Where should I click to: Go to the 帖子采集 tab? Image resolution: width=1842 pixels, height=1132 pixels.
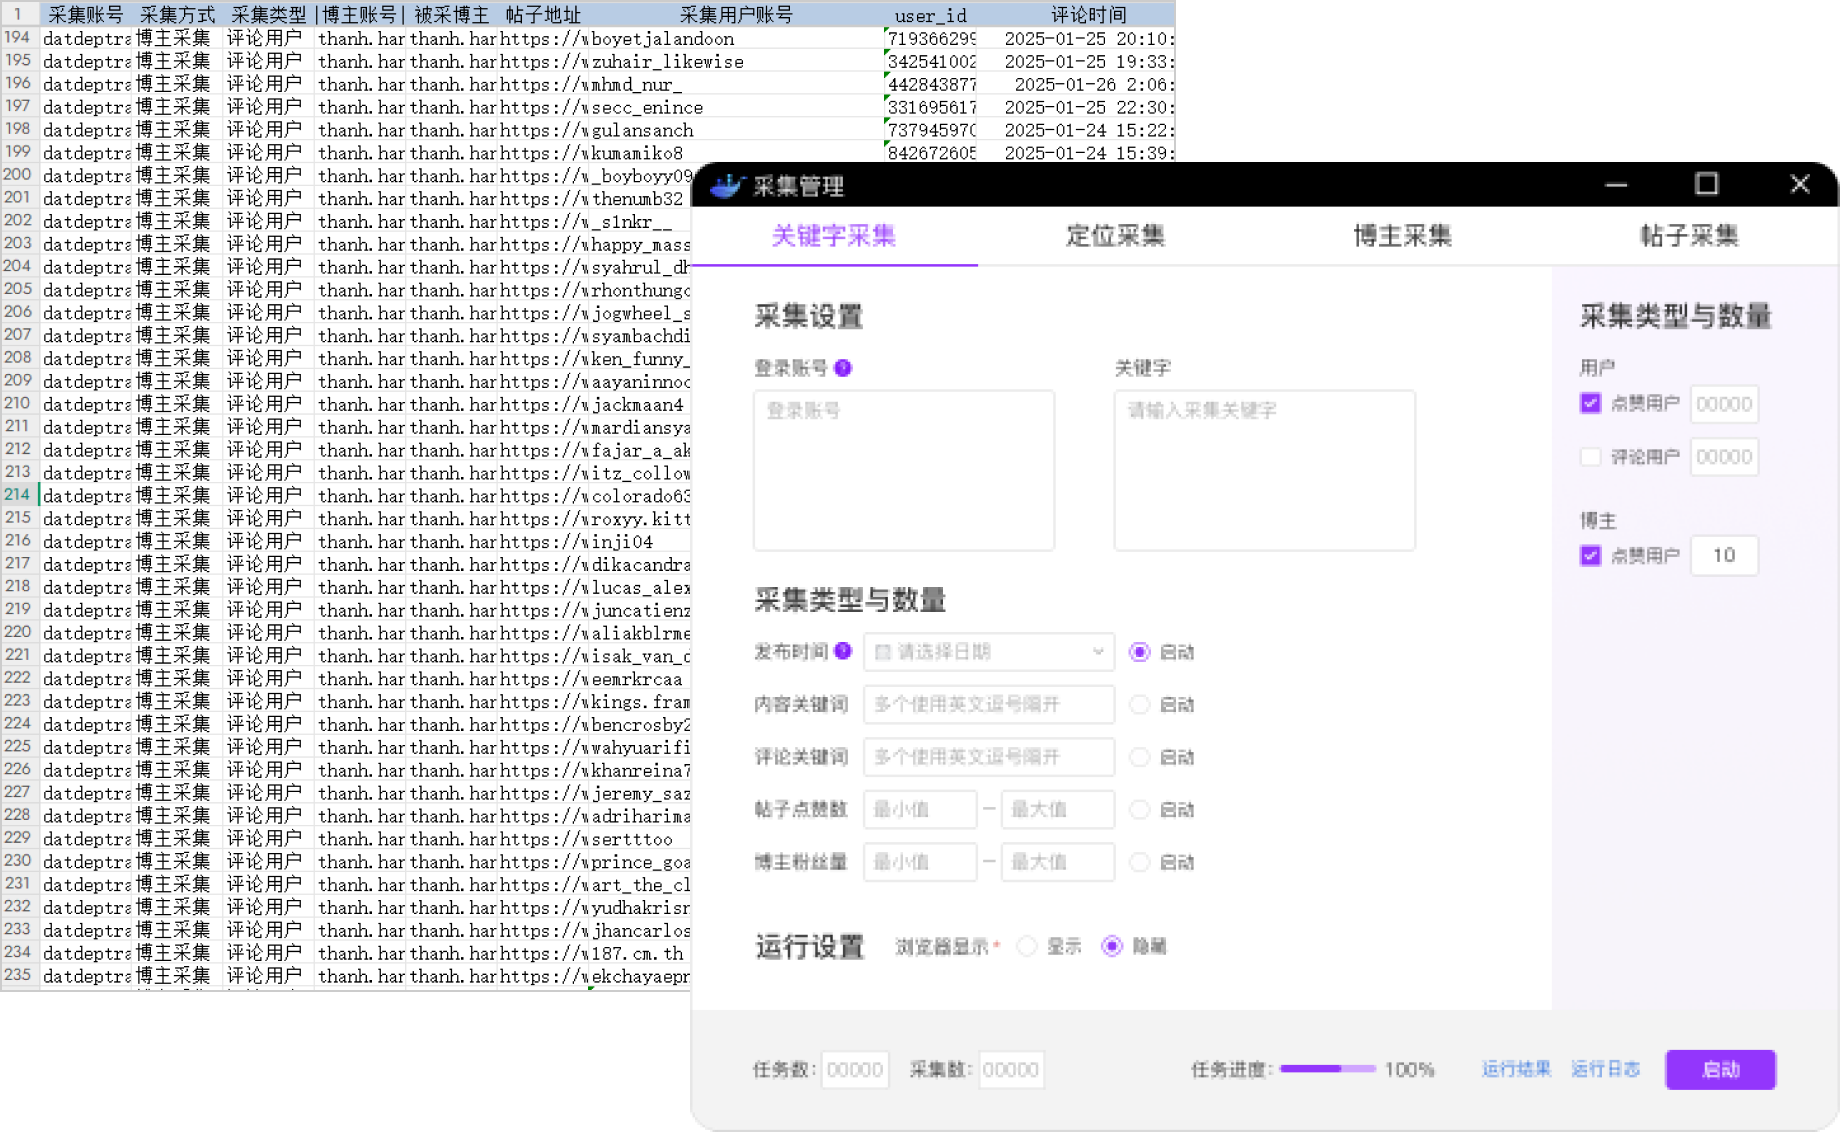click(x=1689, y=236)
